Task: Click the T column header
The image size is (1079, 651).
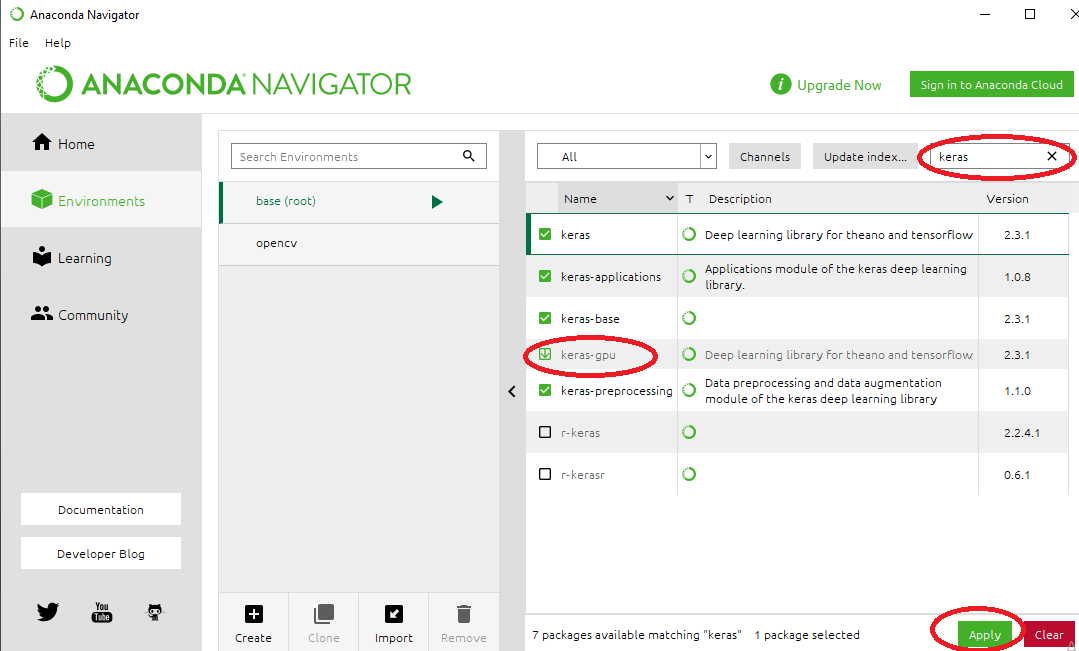Action: click(x=689, y=198)
